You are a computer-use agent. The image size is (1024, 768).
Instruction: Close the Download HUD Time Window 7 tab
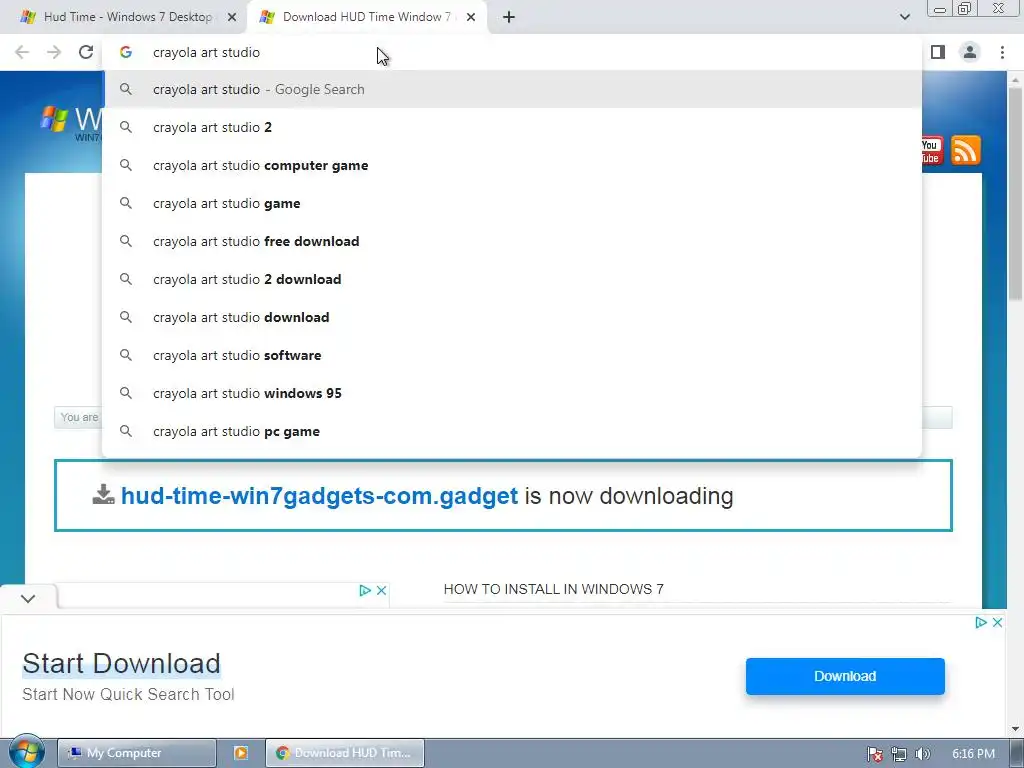click(471, 17)
